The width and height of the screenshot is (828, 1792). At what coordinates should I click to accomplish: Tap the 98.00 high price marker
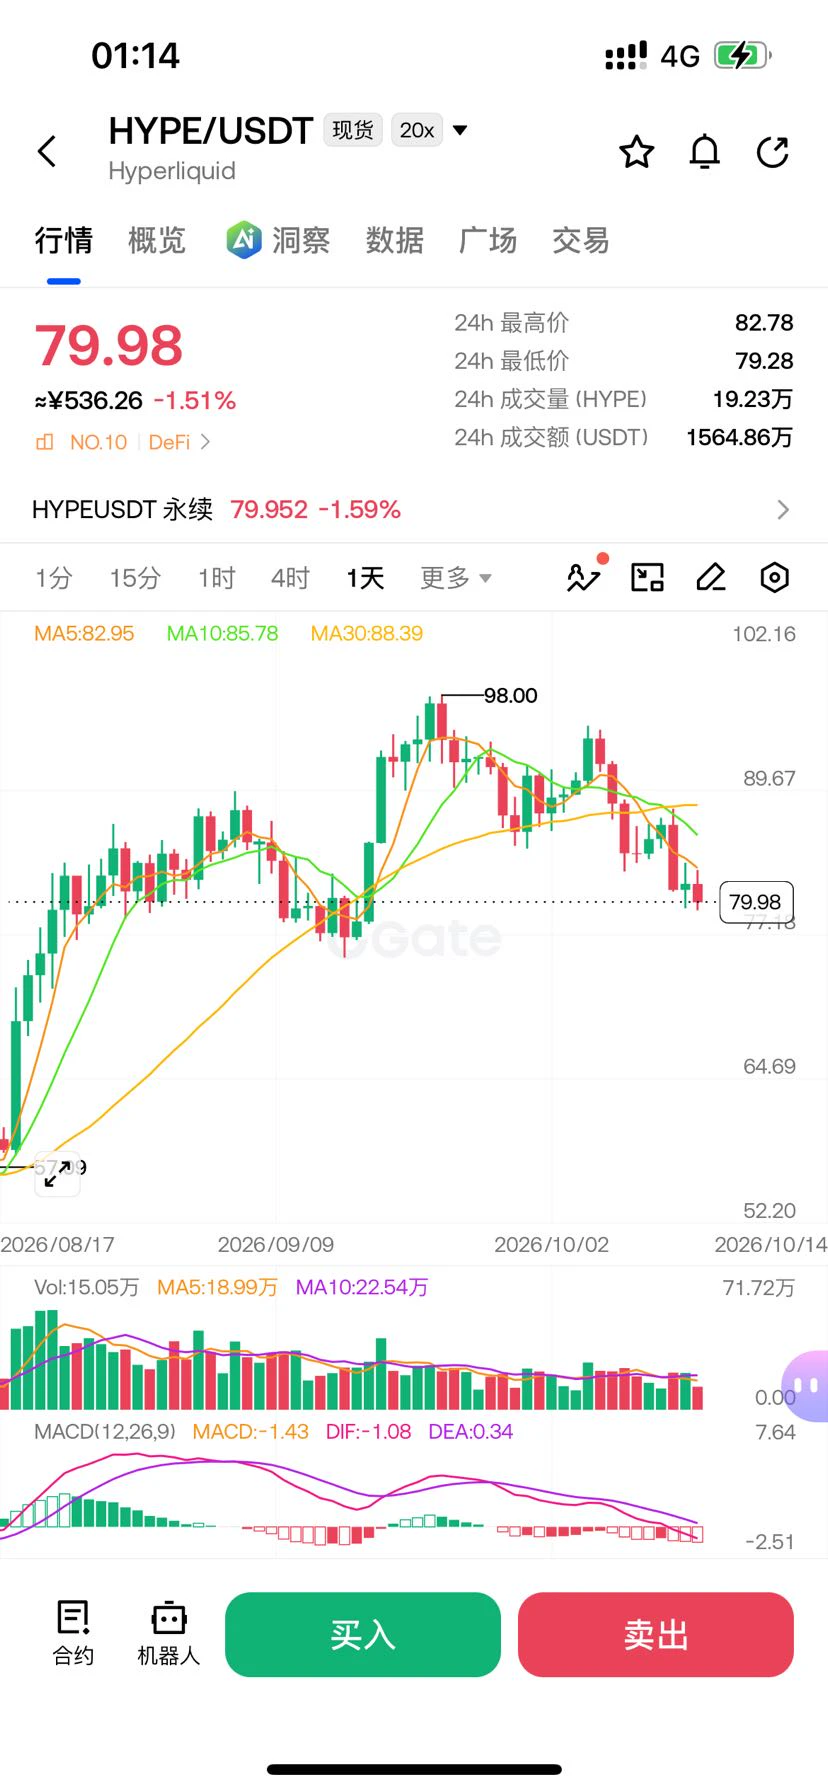pos(510,695)
